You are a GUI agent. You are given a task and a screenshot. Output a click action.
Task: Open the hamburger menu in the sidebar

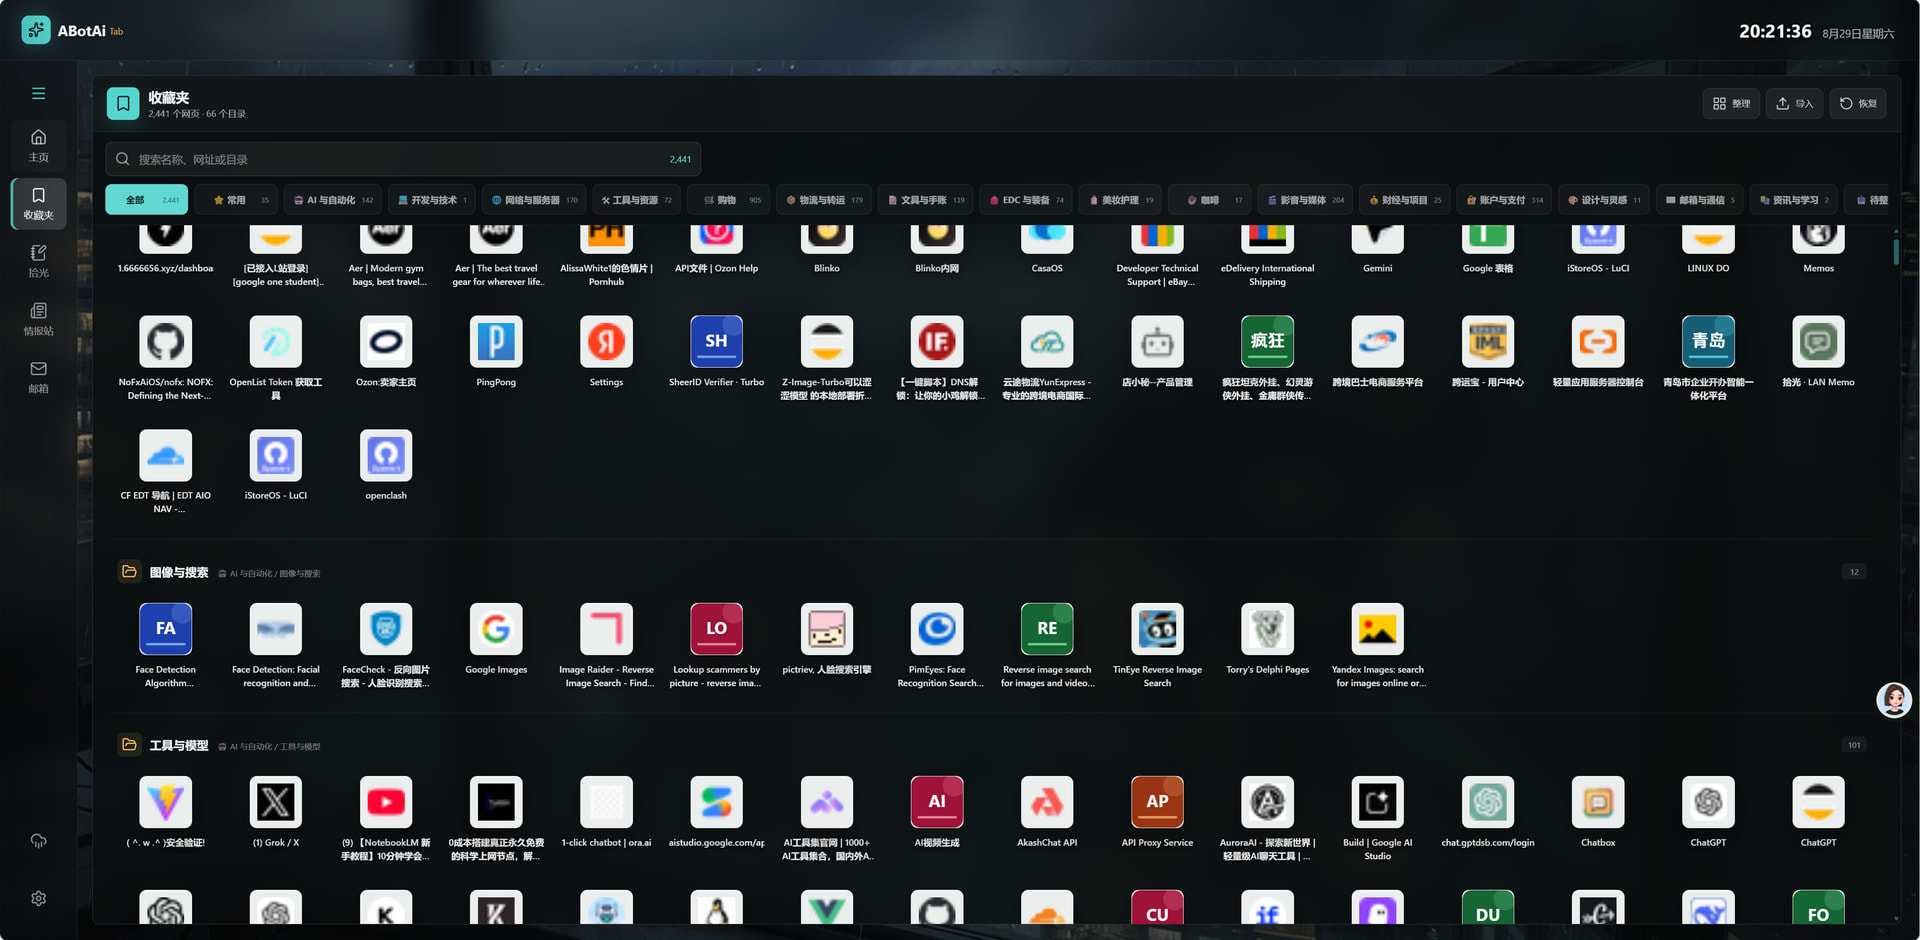[38, 93]
